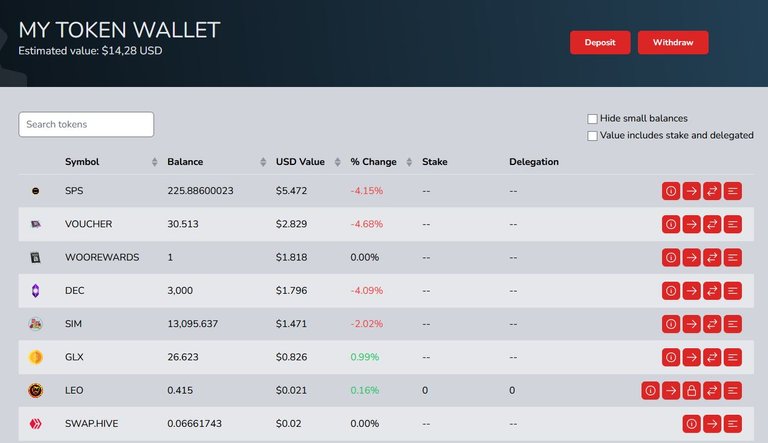This screenshot has height=443, width=768.
Task: Open the history list icon for LEO
Action: pos(733,391)
